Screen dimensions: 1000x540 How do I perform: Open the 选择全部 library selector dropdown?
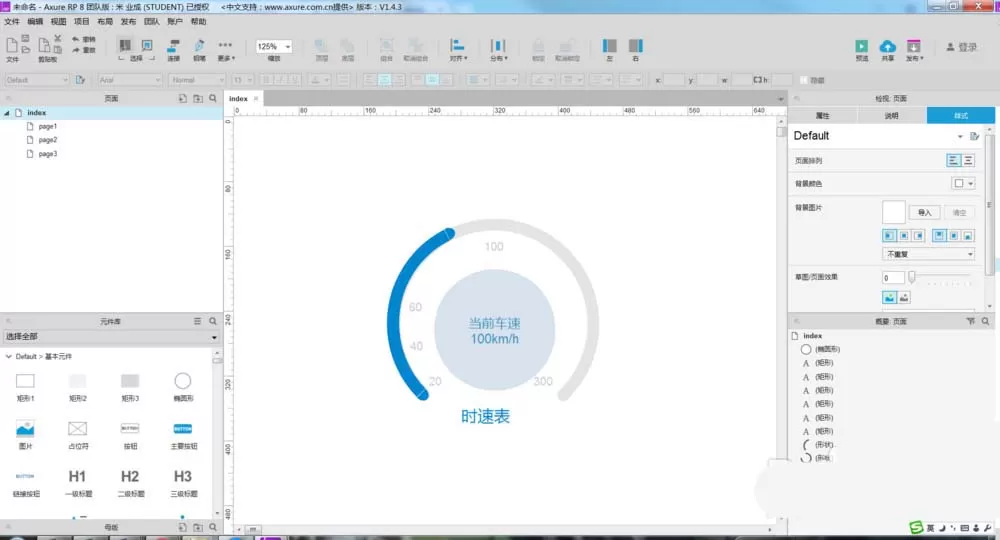(111, 337)
